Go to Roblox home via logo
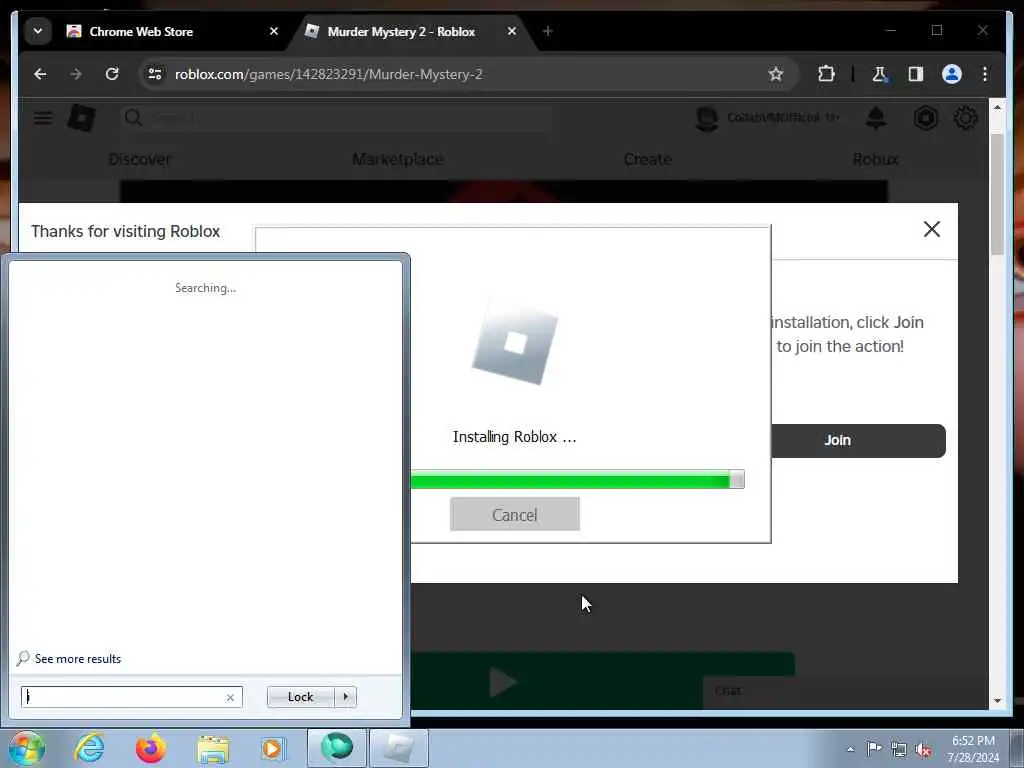 click(82, 118)
